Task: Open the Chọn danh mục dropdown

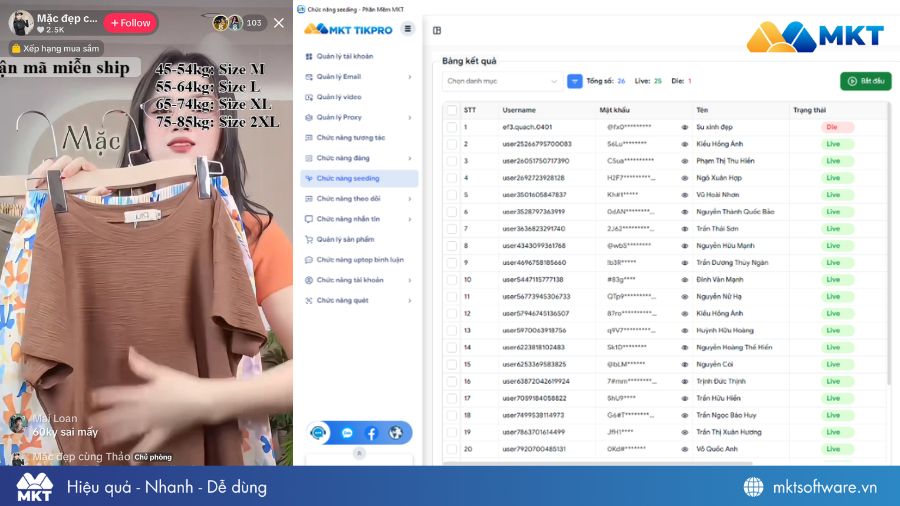Action: [502, 81]
